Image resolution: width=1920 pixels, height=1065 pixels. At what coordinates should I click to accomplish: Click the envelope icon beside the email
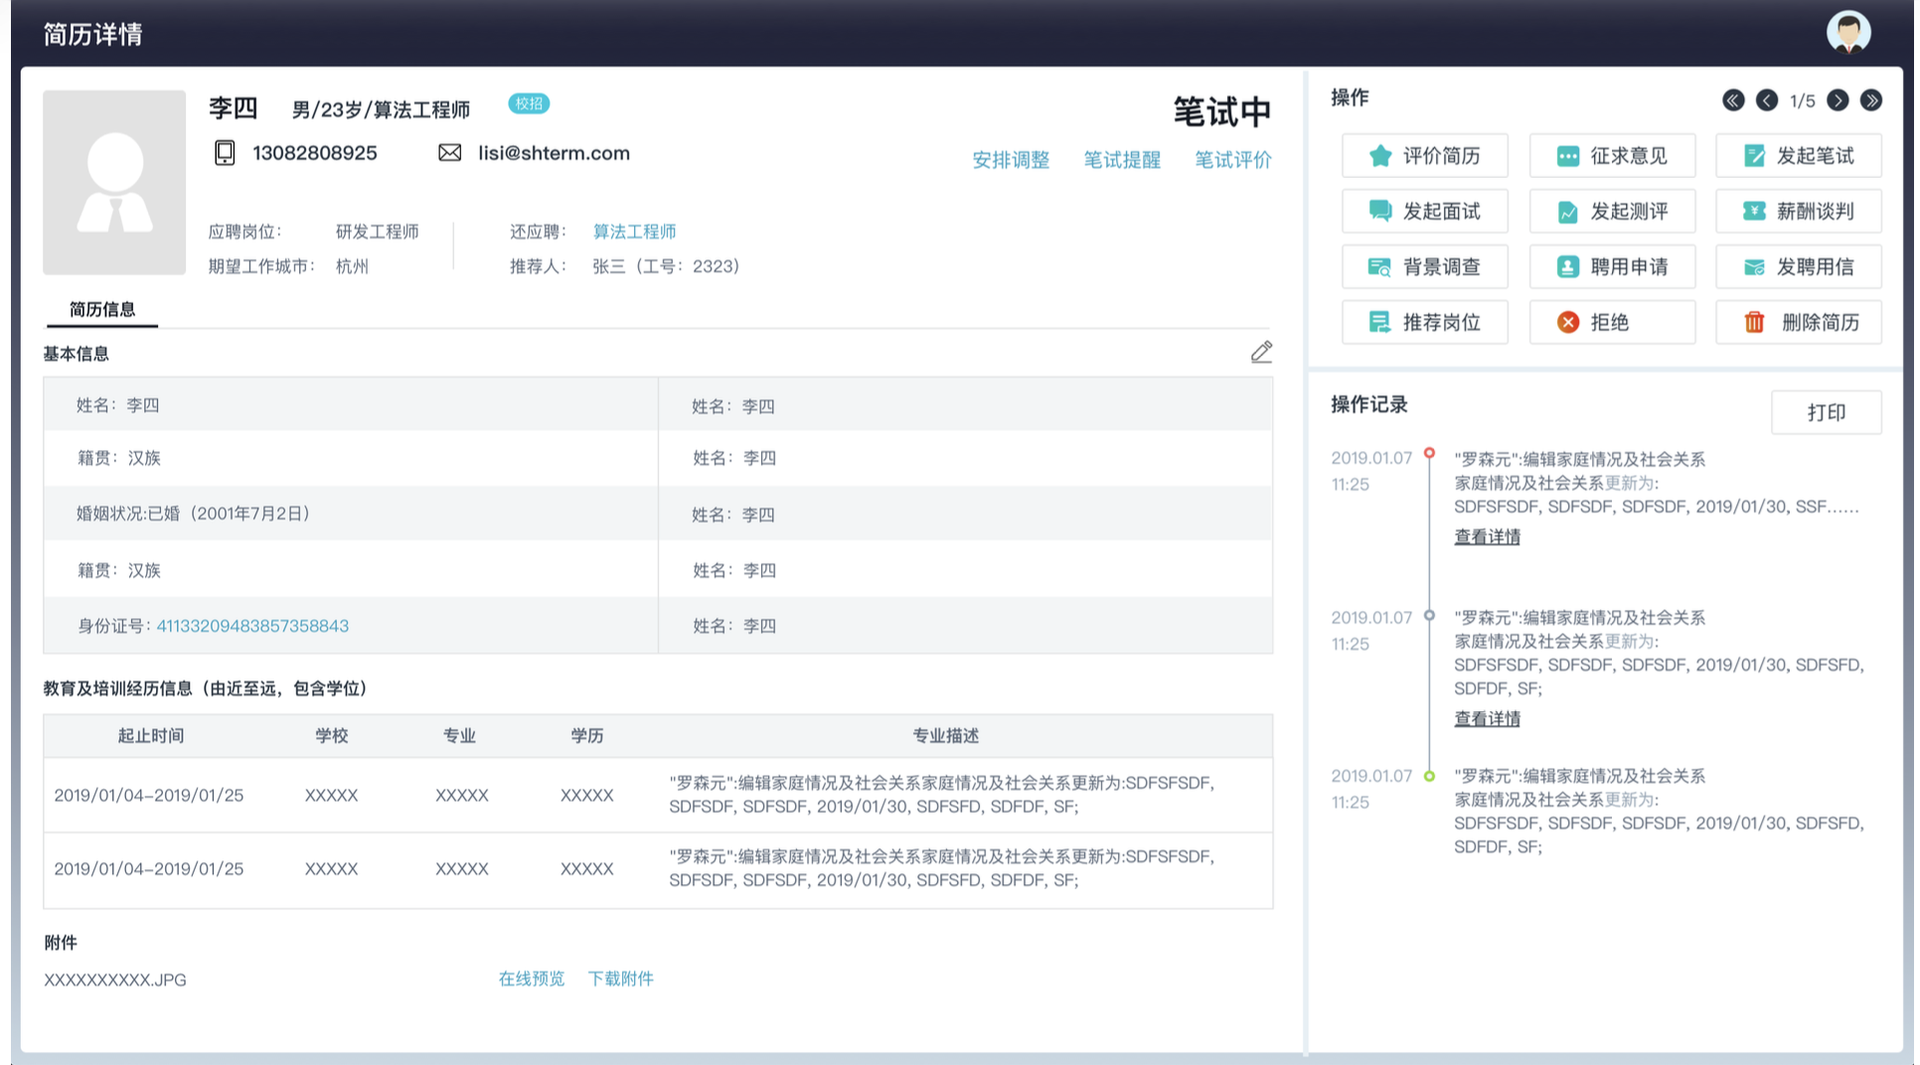[450, 153]
